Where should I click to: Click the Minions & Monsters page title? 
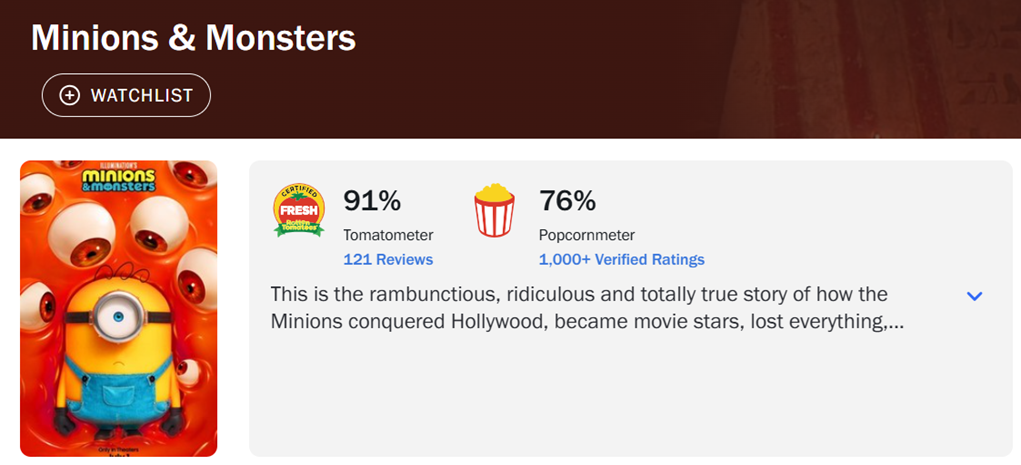pos(193,38)
